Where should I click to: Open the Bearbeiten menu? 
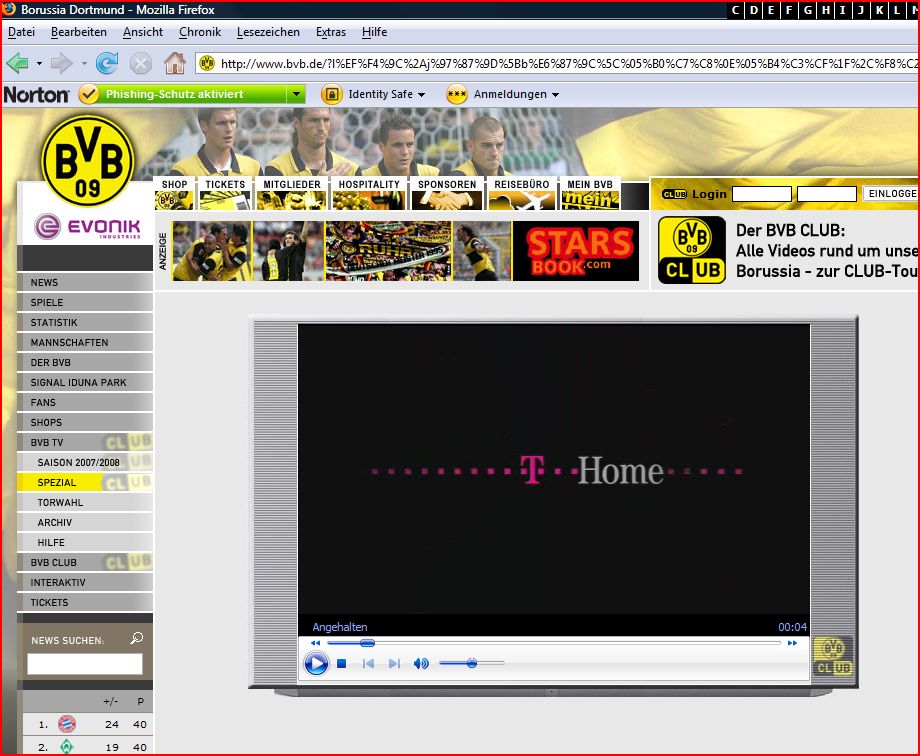point(79,32)
